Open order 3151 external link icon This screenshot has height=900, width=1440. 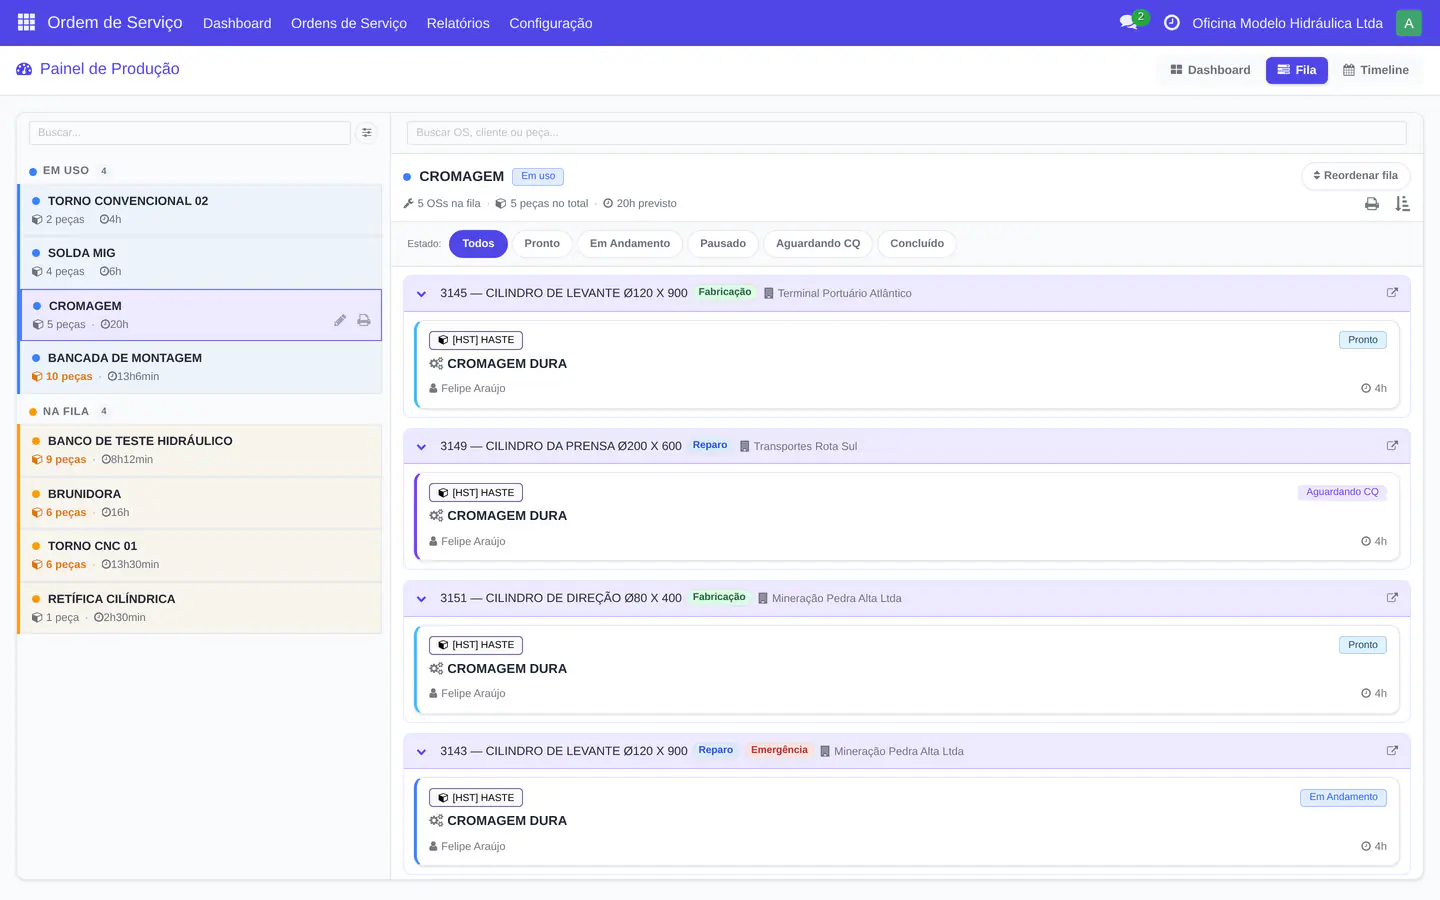point(1392,598)
